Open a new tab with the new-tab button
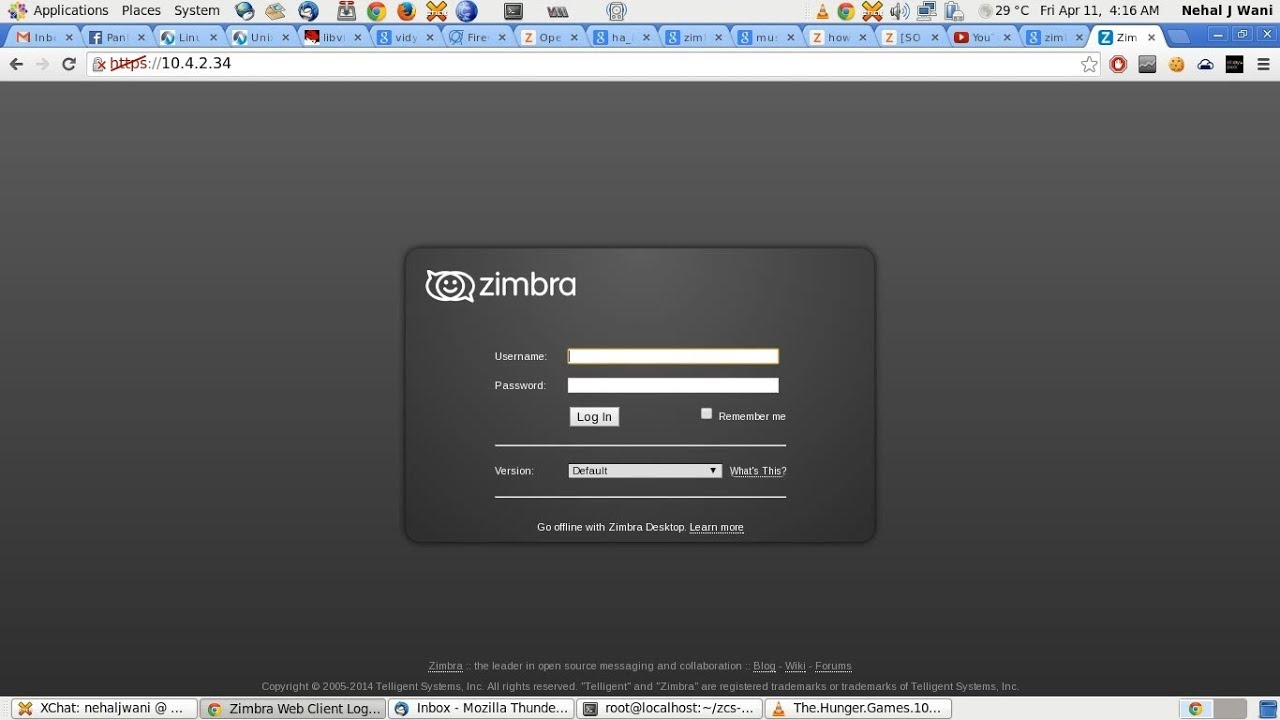 coord(1179,37)
